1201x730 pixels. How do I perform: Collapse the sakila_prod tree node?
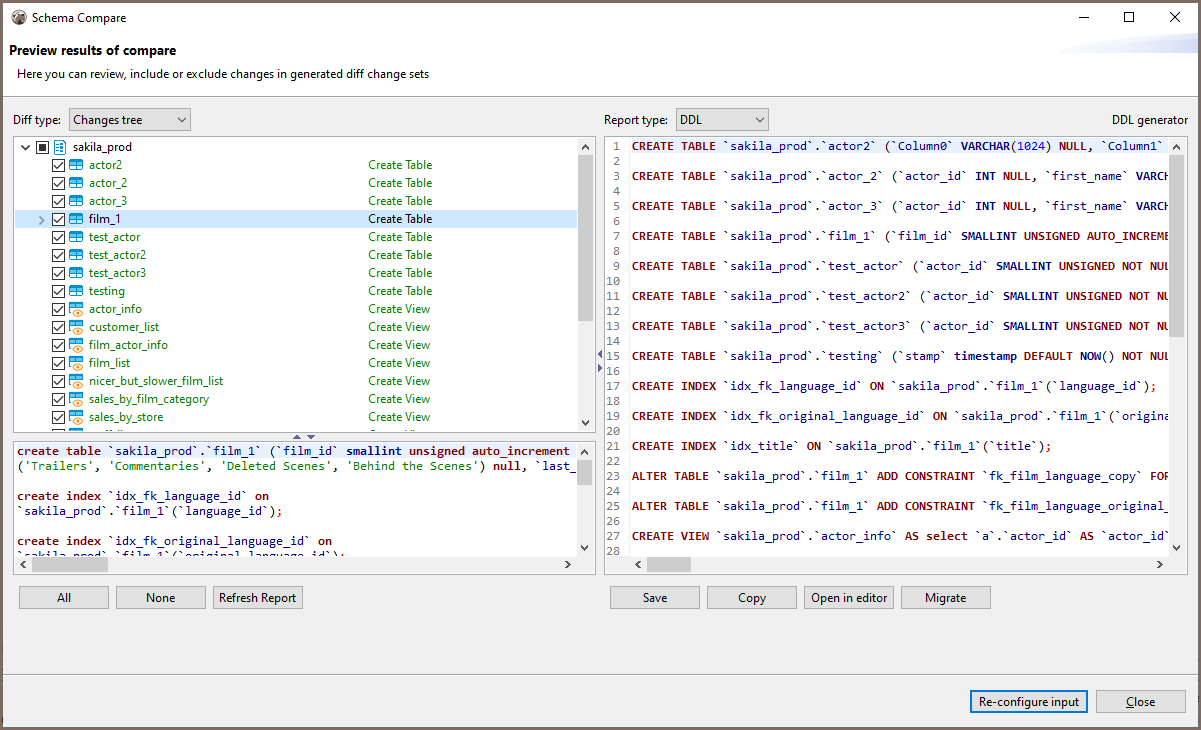[25, 147]
